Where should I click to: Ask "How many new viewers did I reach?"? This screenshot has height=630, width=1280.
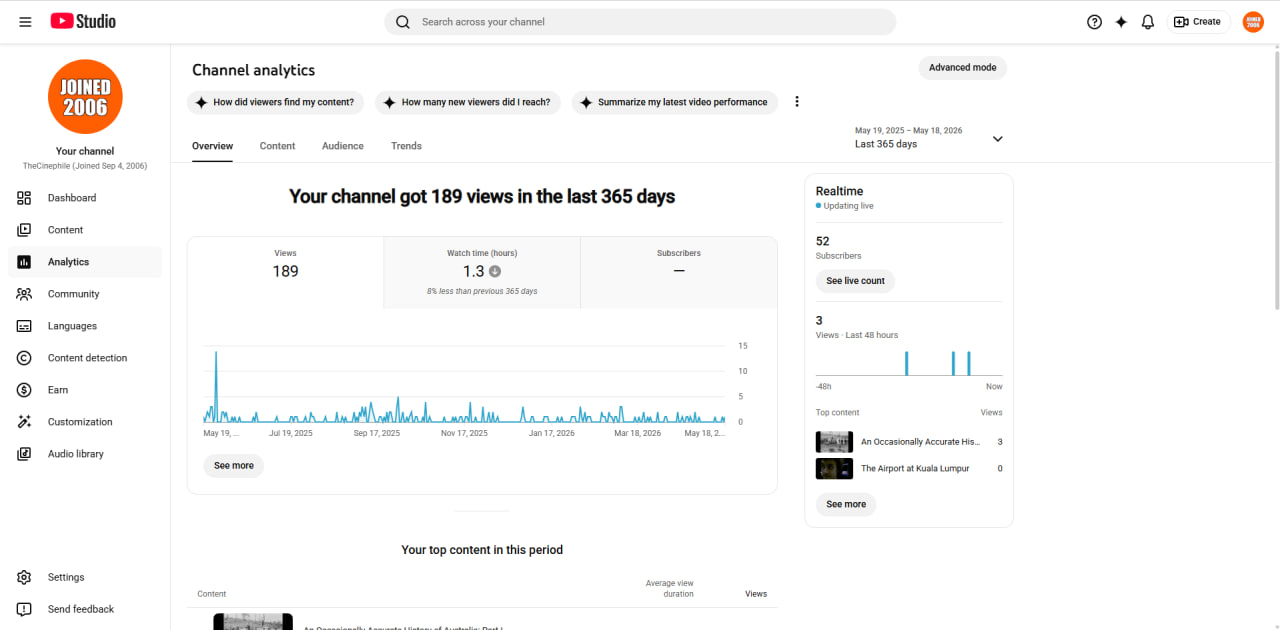pyautogui.click(x=467, y=102)
